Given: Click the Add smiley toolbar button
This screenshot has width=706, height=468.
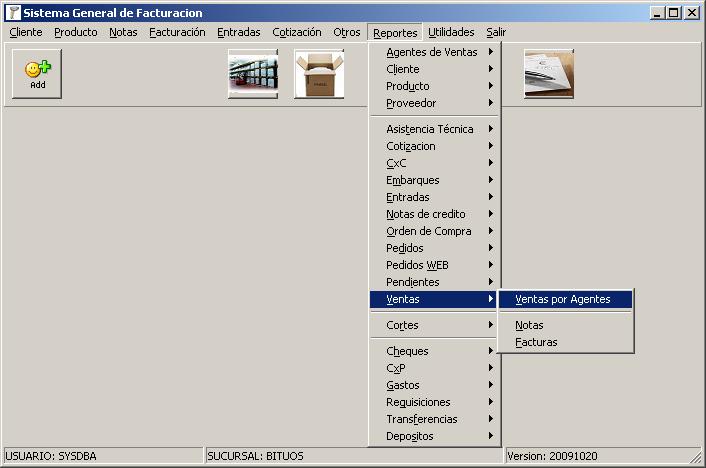Looking at the screenshot, I should click(x=37, y=74).
